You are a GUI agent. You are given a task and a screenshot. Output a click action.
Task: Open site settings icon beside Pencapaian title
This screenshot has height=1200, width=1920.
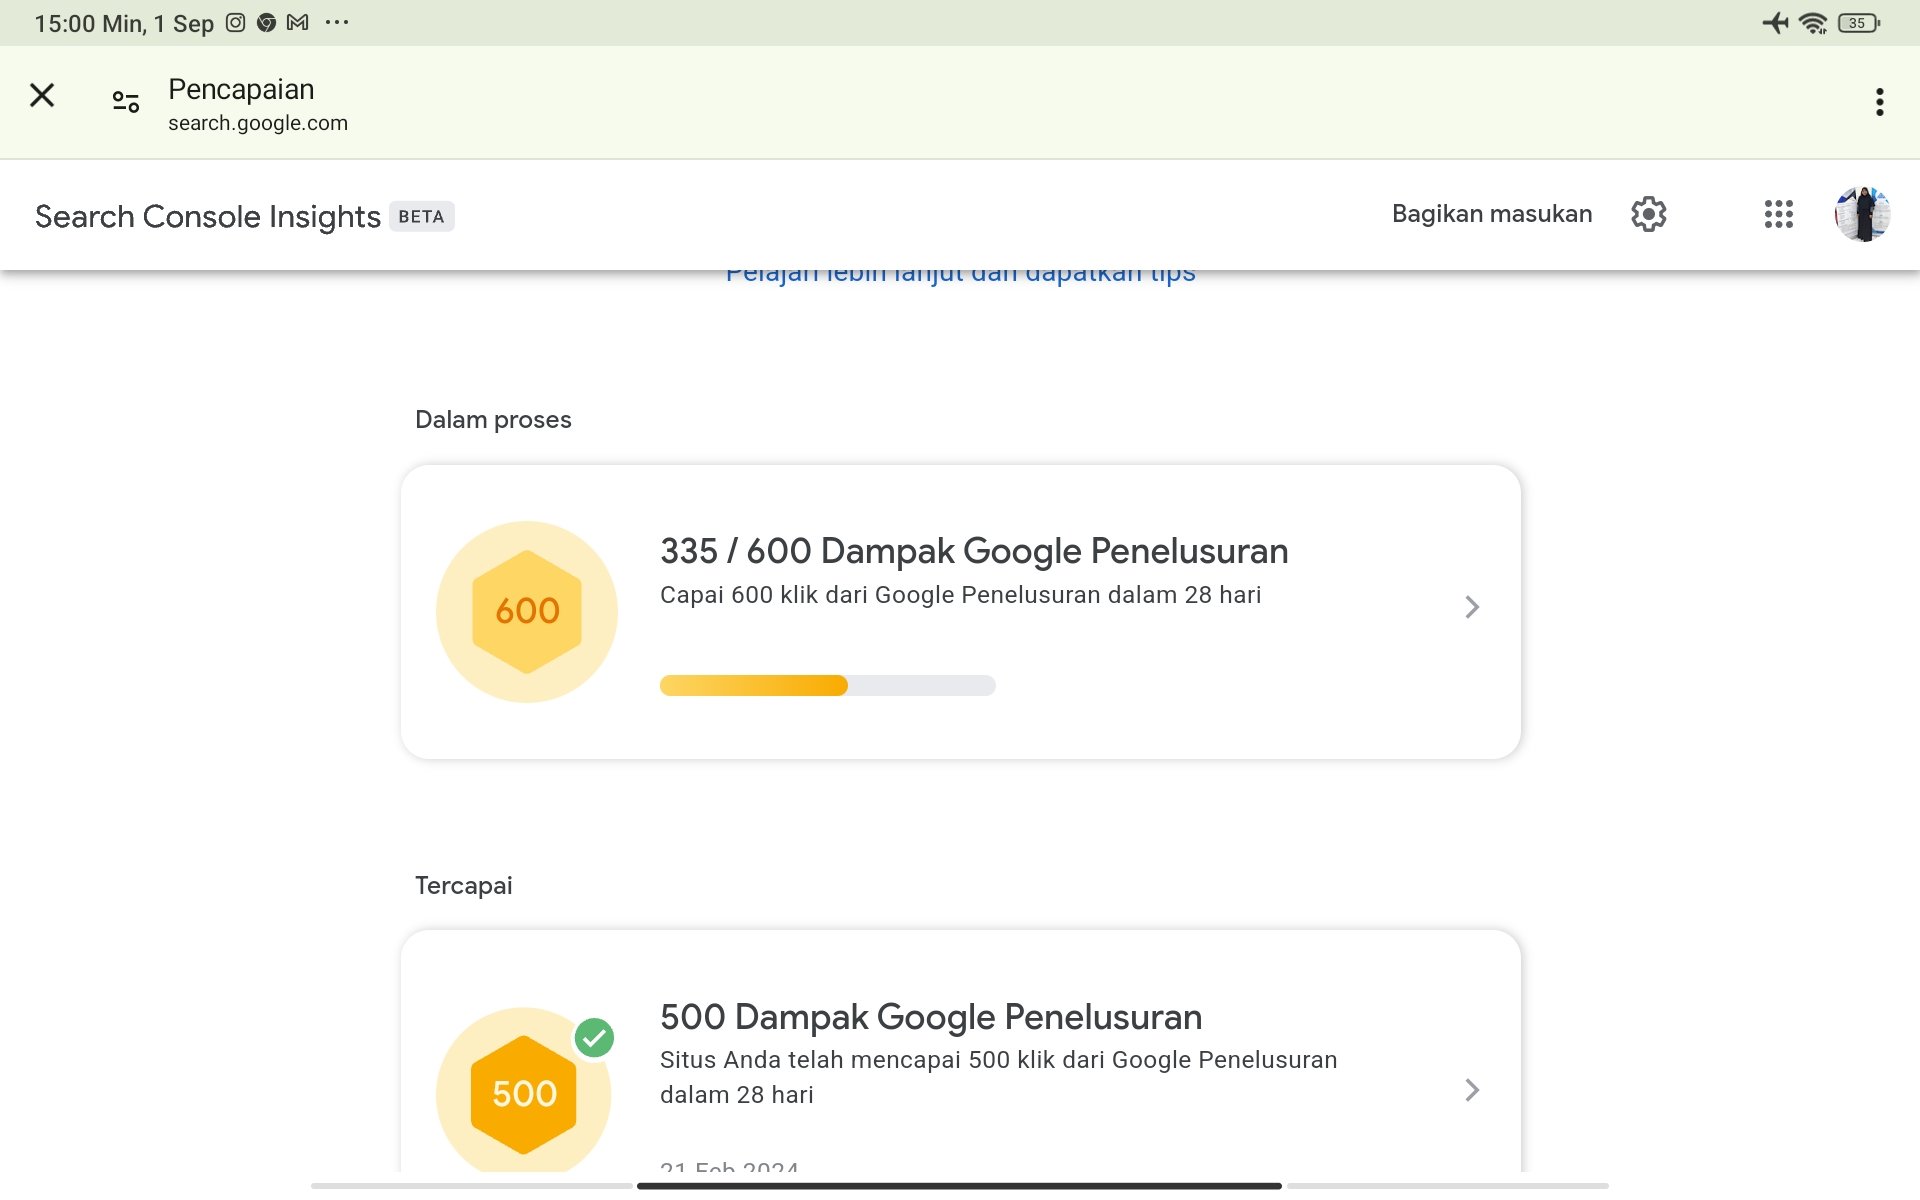pyautogui.click(x=126, y=101)
